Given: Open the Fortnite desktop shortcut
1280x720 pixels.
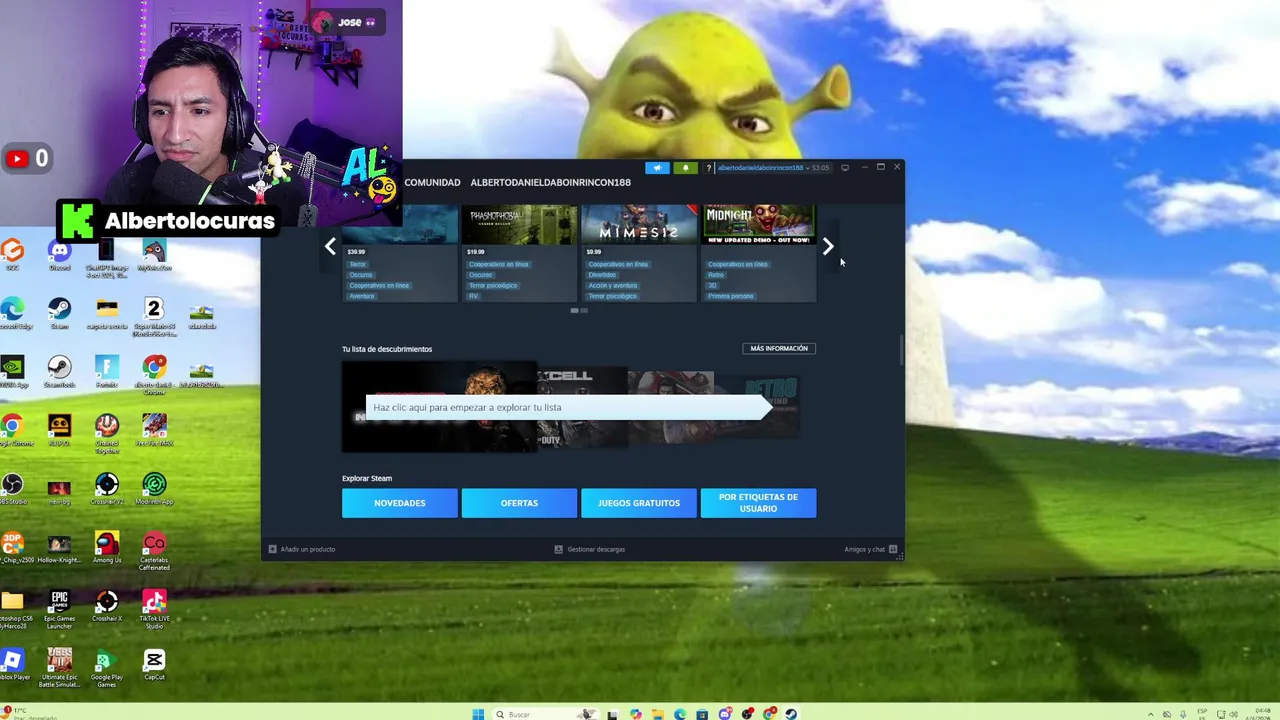Looking at the screenshot, I should pos(106,371).
